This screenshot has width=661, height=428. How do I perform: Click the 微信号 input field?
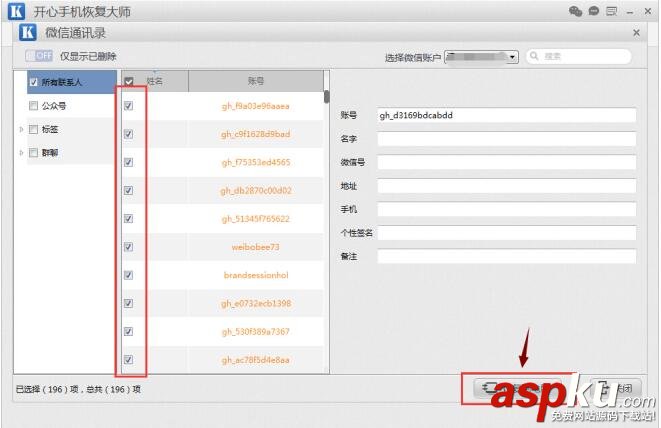pos(507,162)
